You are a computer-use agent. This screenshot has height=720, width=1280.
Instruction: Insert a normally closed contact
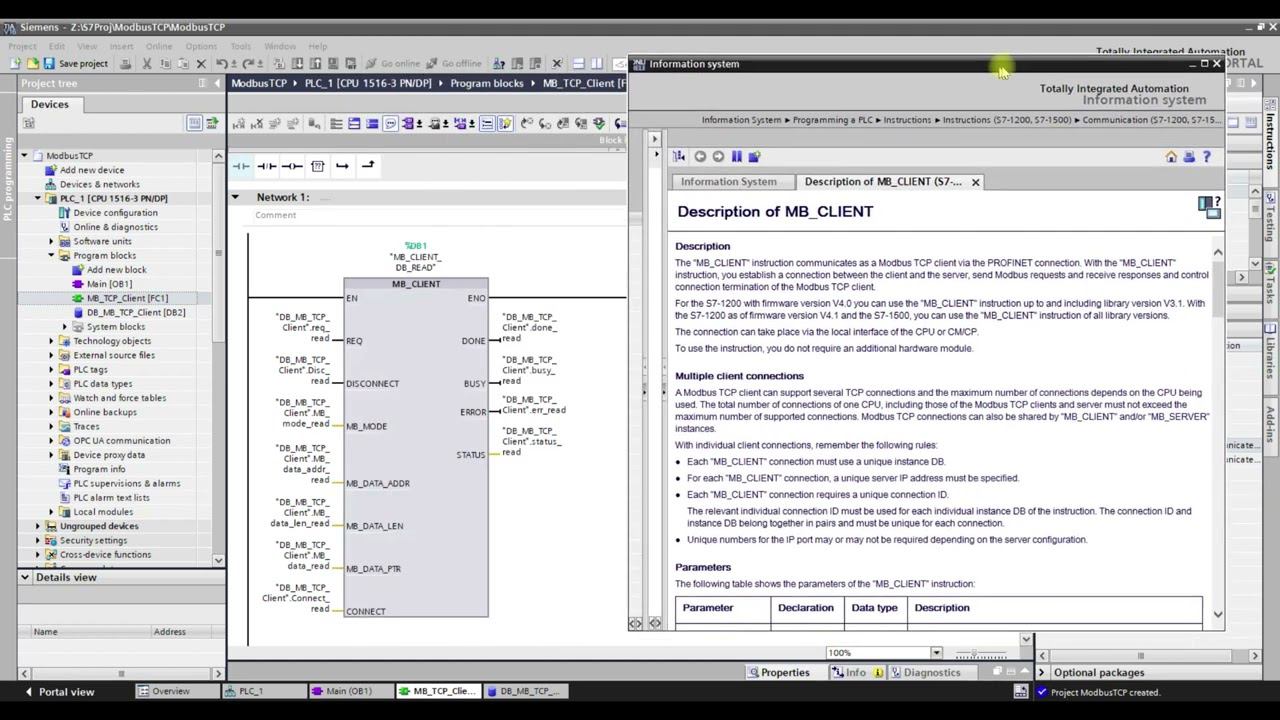[x=267, y=166]
